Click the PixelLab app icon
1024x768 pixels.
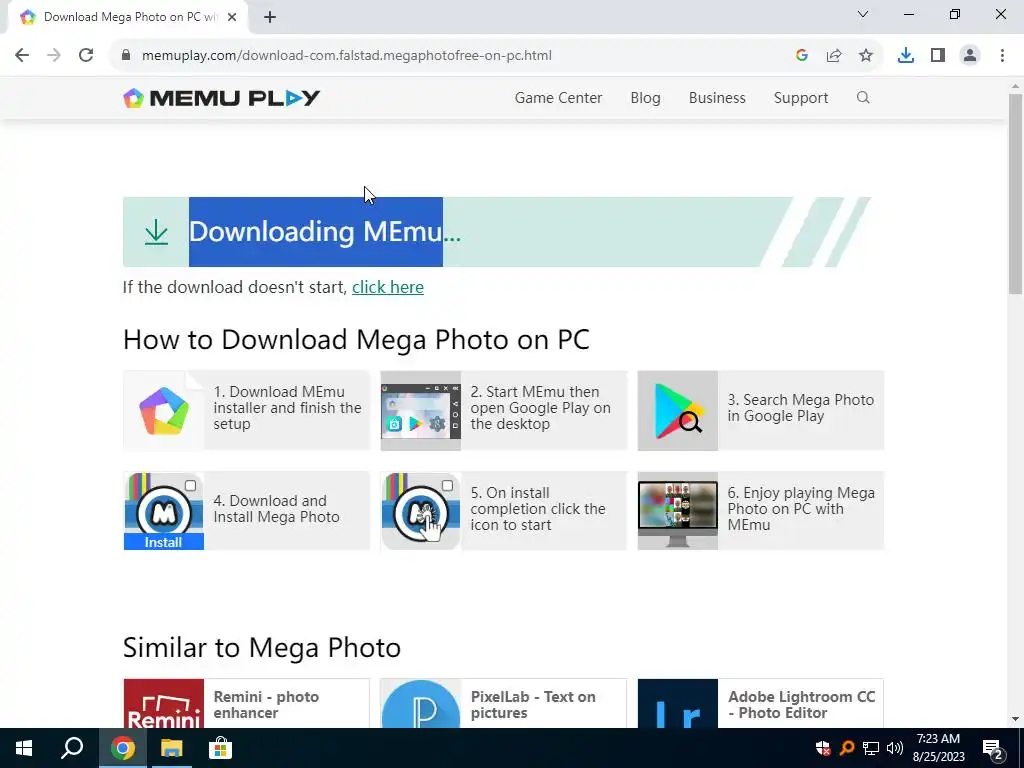[x=421, y=704]
